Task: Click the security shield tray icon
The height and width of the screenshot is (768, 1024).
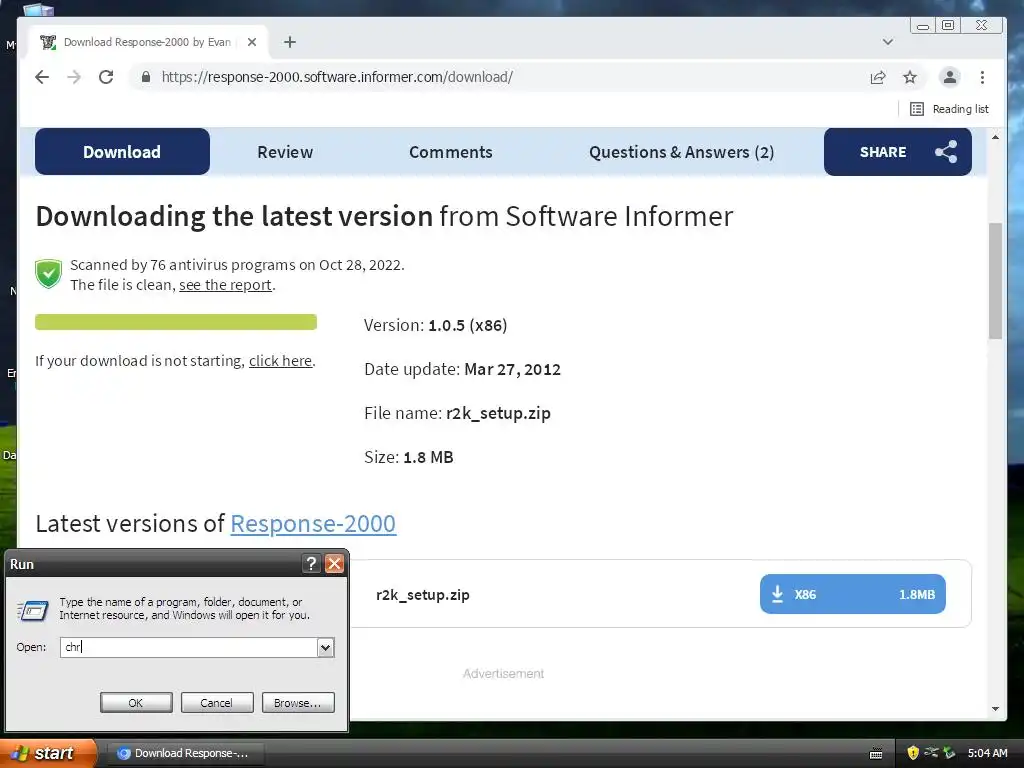Action: (x=912, y=753)
